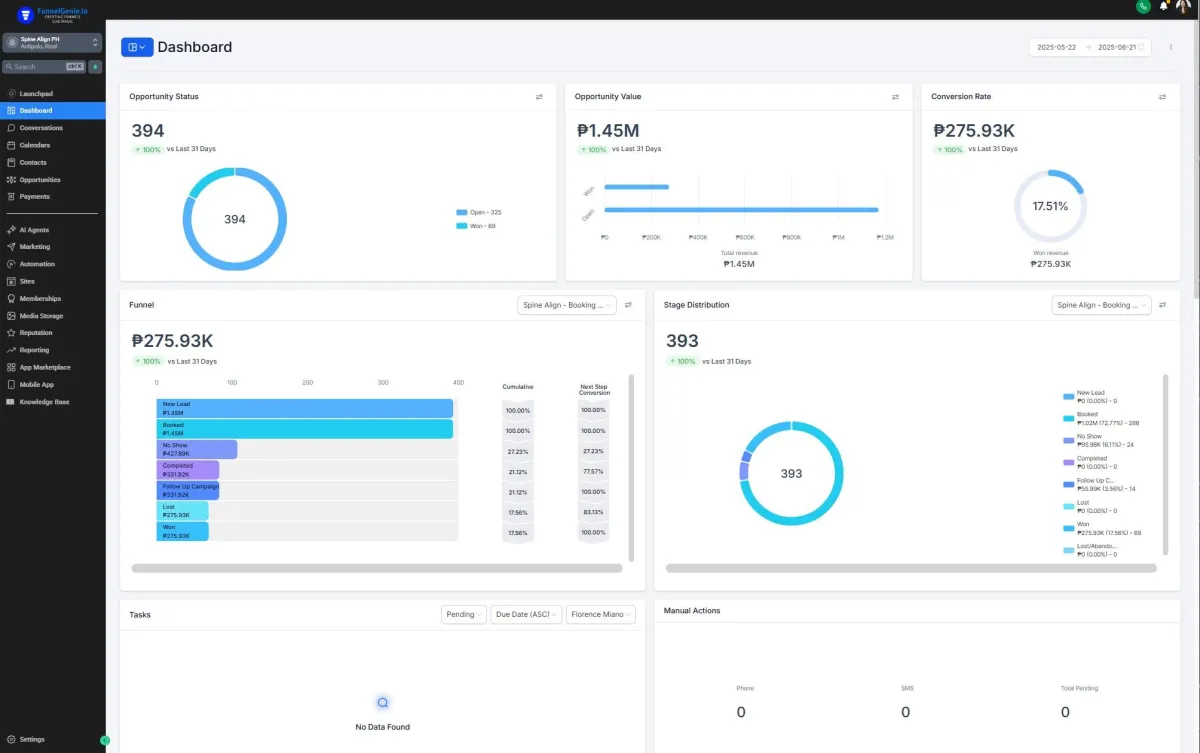The height and width of the screenshot is (753, 1200).
Task: Click the start date 2025-05-22 field
Action: (1057, 47)
